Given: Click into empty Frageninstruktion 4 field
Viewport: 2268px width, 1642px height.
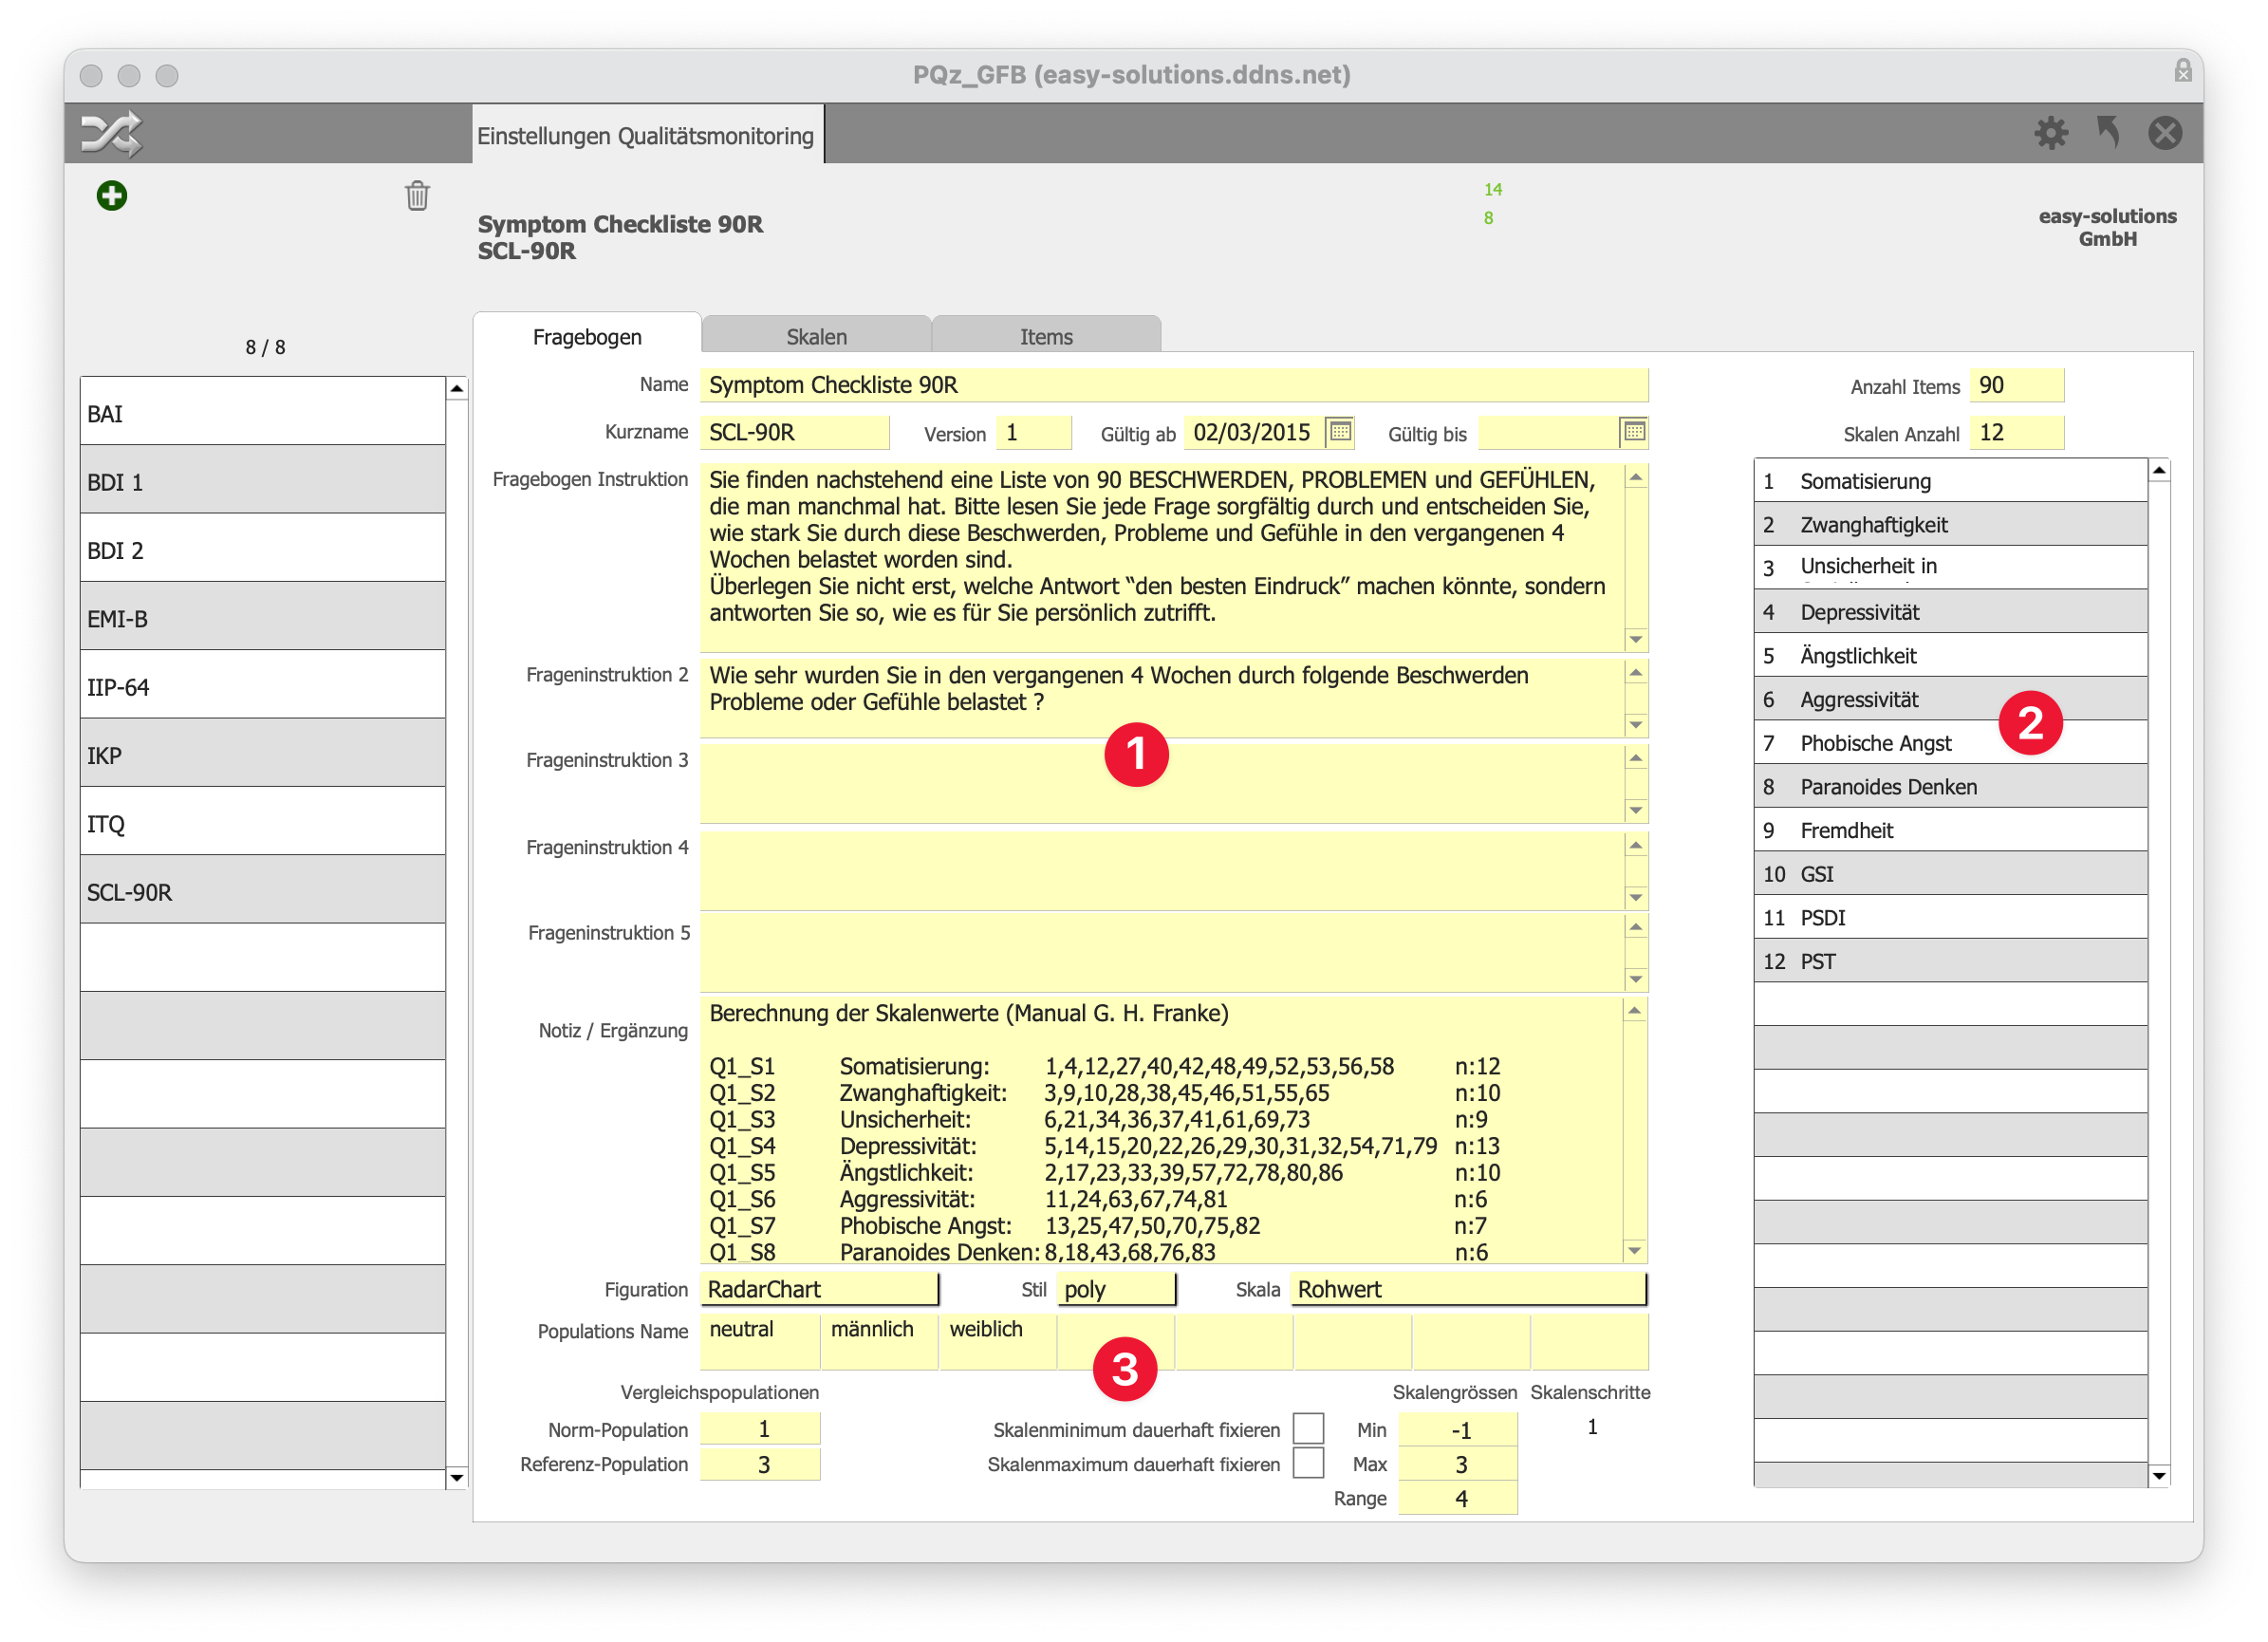Looking at the screenshot, I should (1162, 870).
